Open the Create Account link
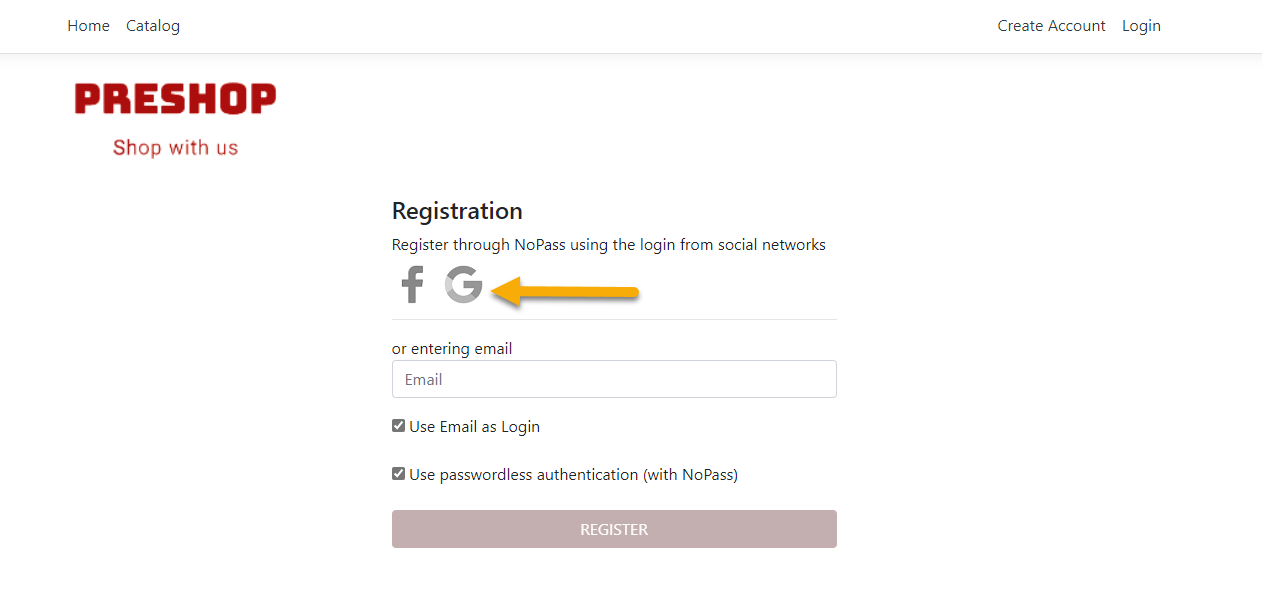Image resolution: width=1262 pixels, height=600 pixels. click(1051, 26)
